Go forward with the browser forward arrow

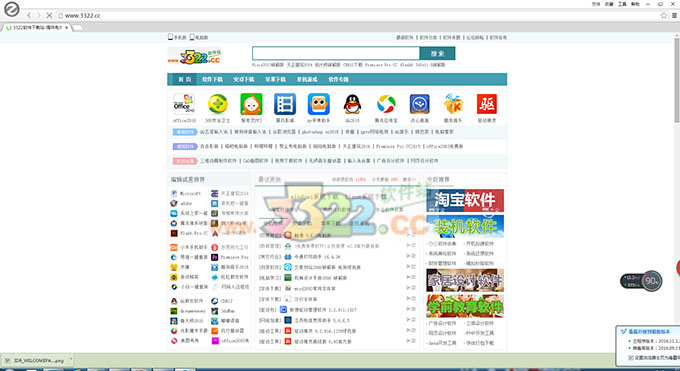(x=39, y=15)
